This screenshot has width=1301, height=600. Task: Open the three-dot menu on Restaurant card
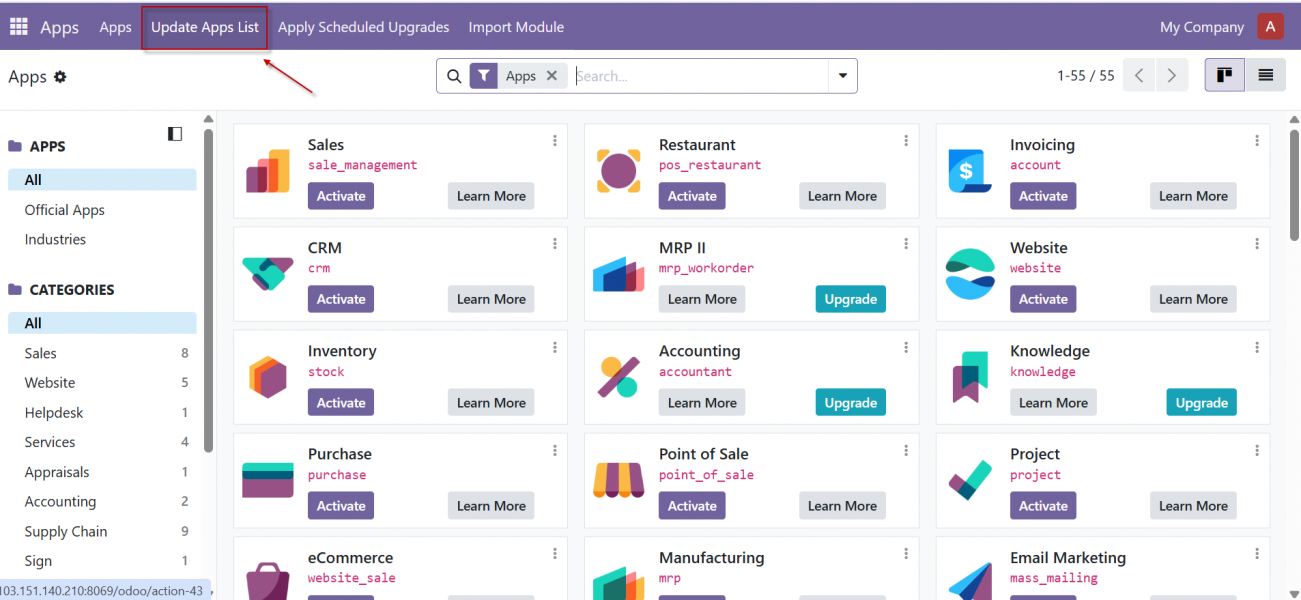(x=906, y=141)
